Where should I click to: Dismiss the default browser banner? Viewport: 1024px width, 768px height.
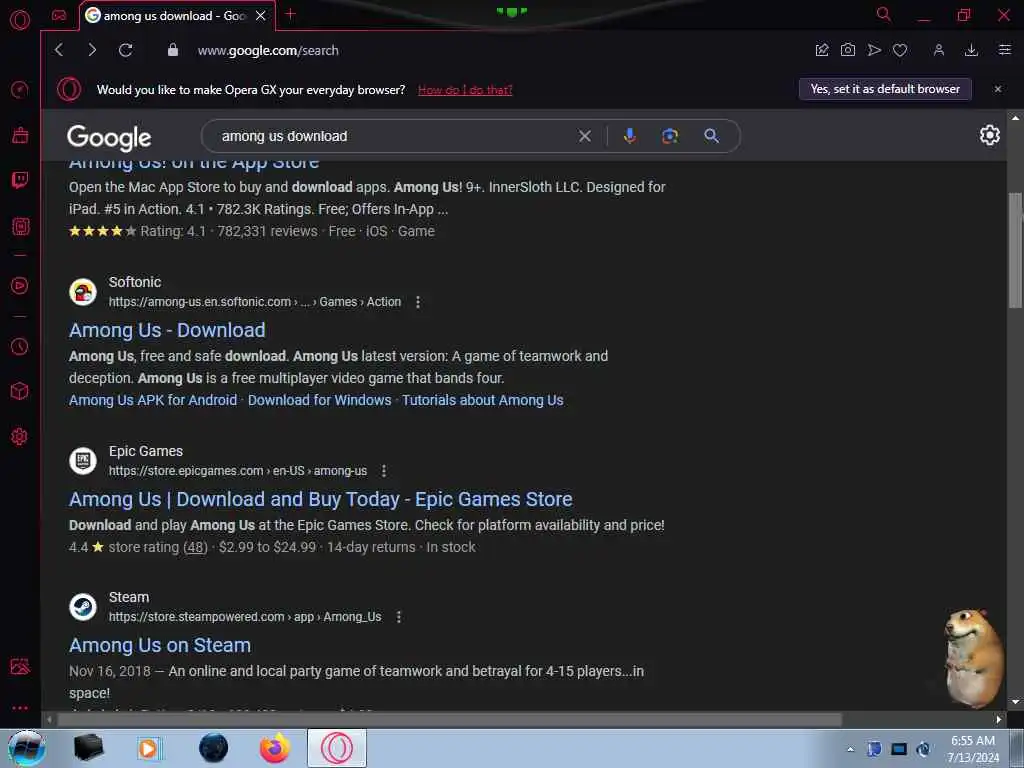click(997, 89)
